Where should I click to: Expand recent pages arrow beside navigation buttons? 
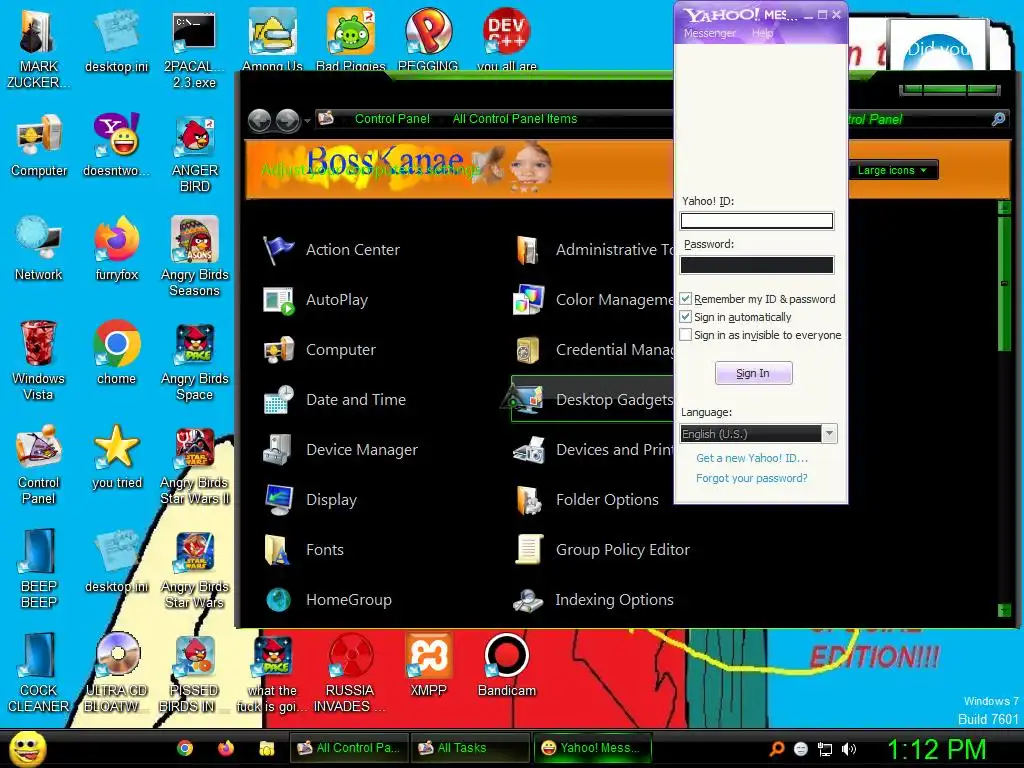click(x=307, y=121)
